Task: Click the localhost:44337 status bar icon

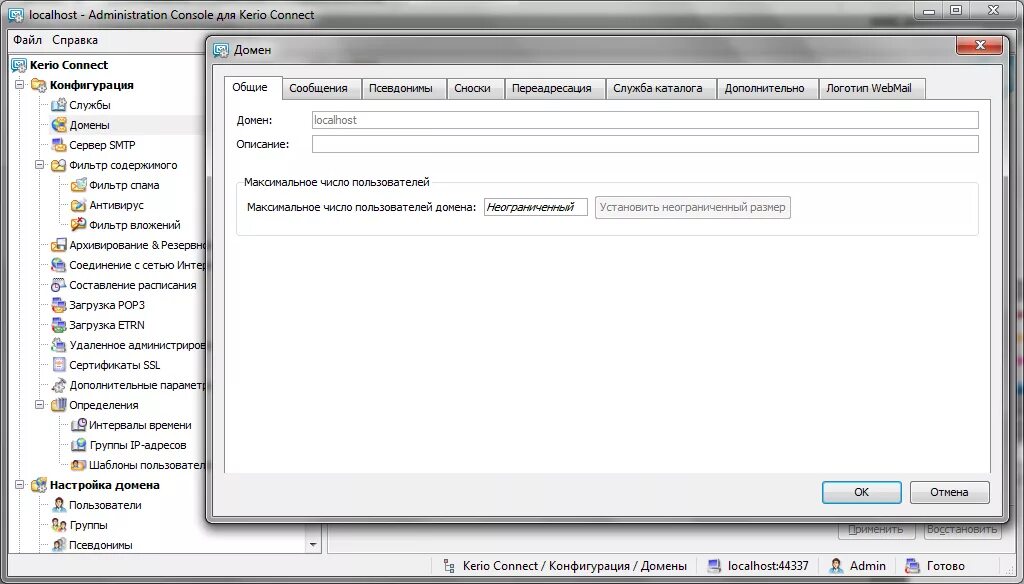Action: coord(714,566)
